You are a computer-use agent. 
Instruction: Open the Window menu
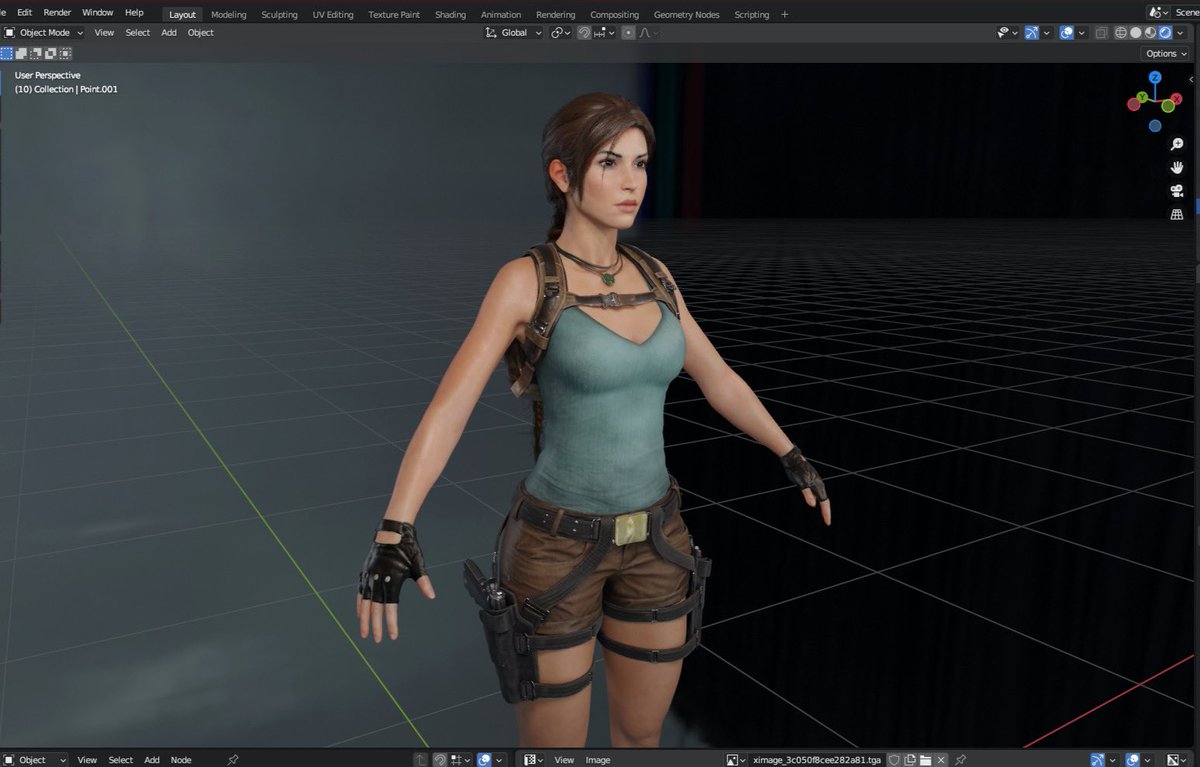[x=97, y=13]
